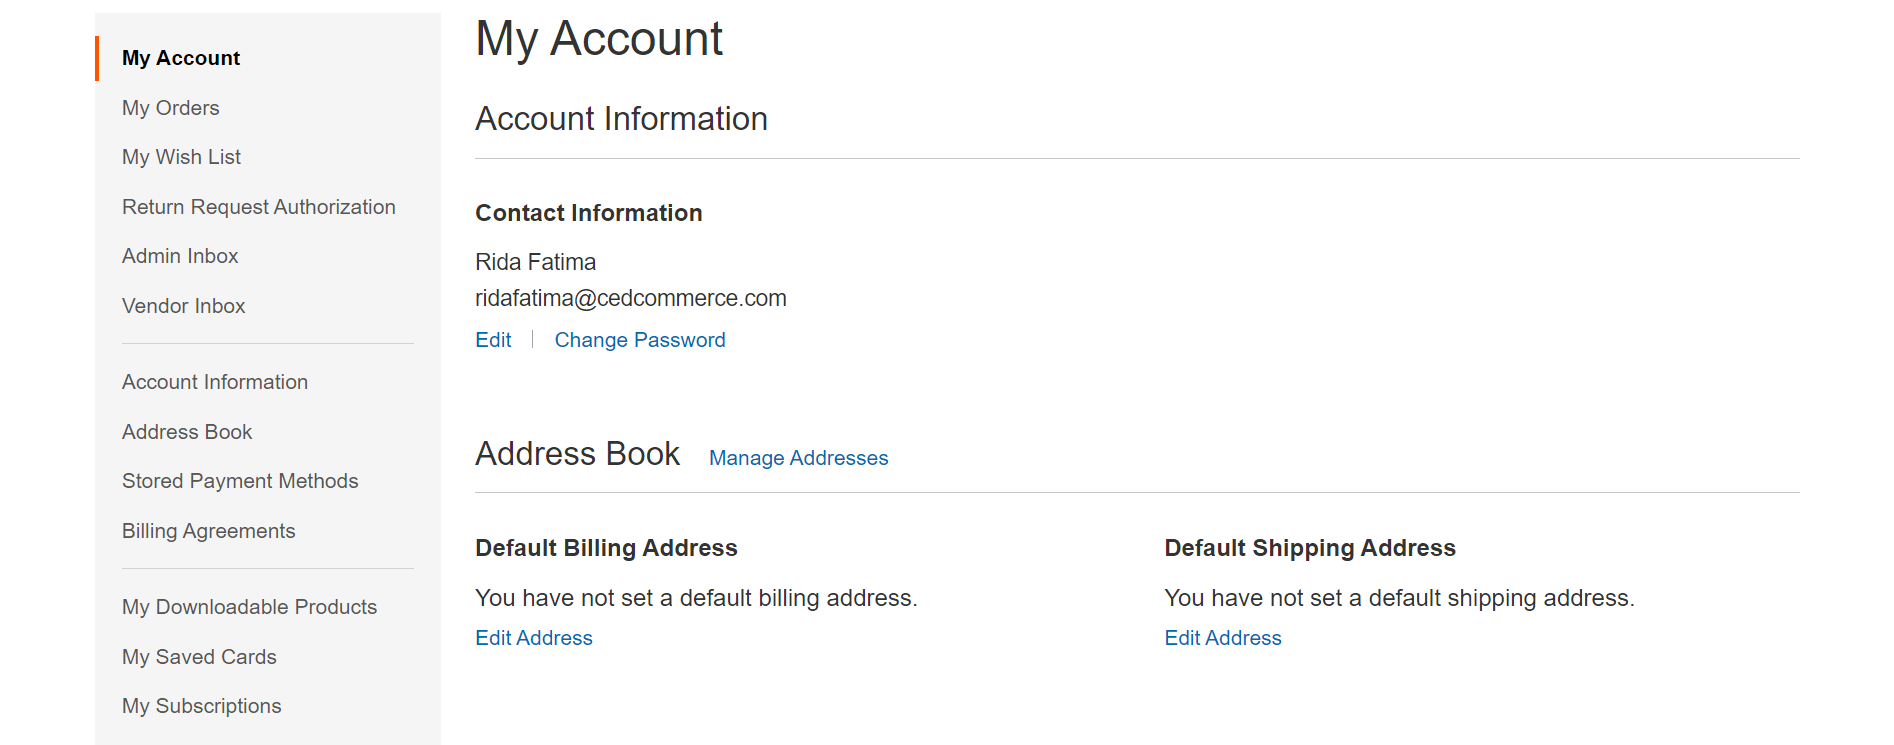Click the My Account page title
The width and height of the screenshot is (1894, 745).
coord(599,39)
